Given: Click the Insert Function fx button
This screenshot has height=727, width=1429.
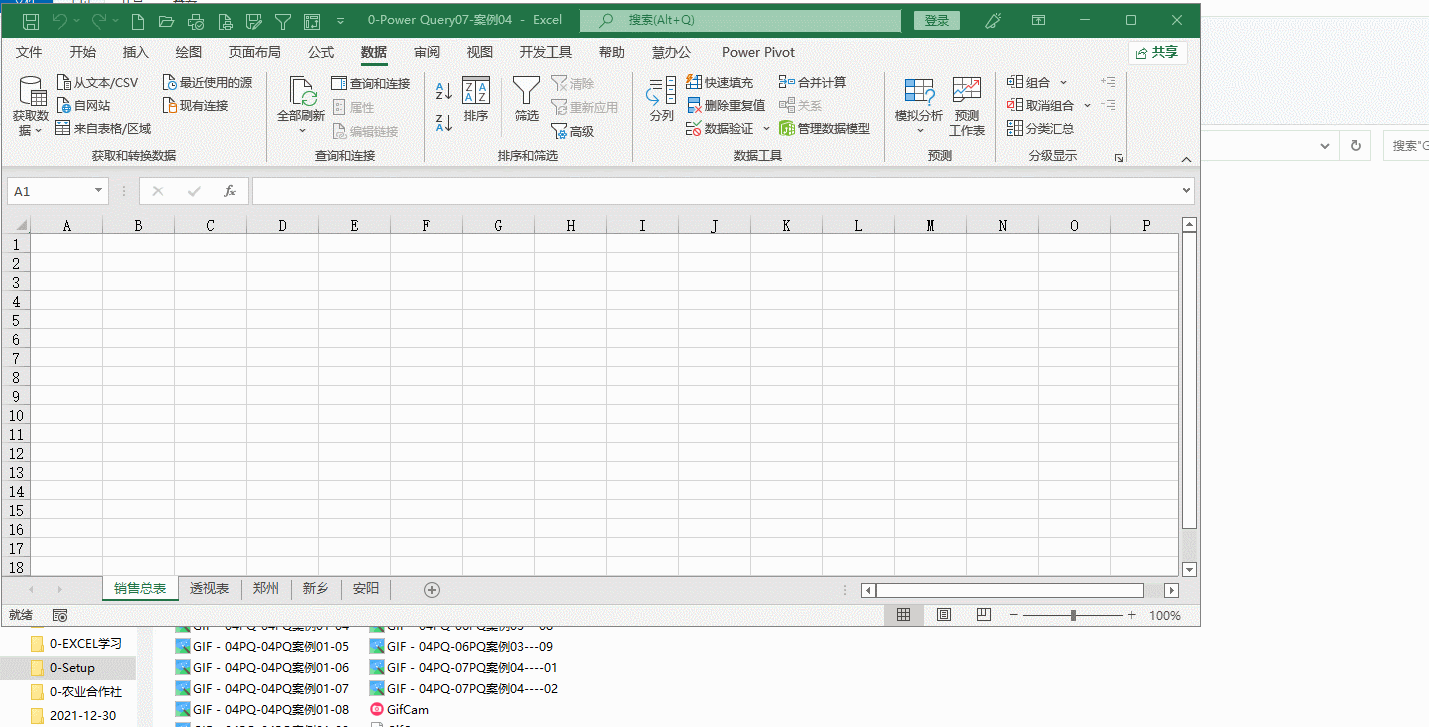Looking at the screenshot, I should (229, 191).
